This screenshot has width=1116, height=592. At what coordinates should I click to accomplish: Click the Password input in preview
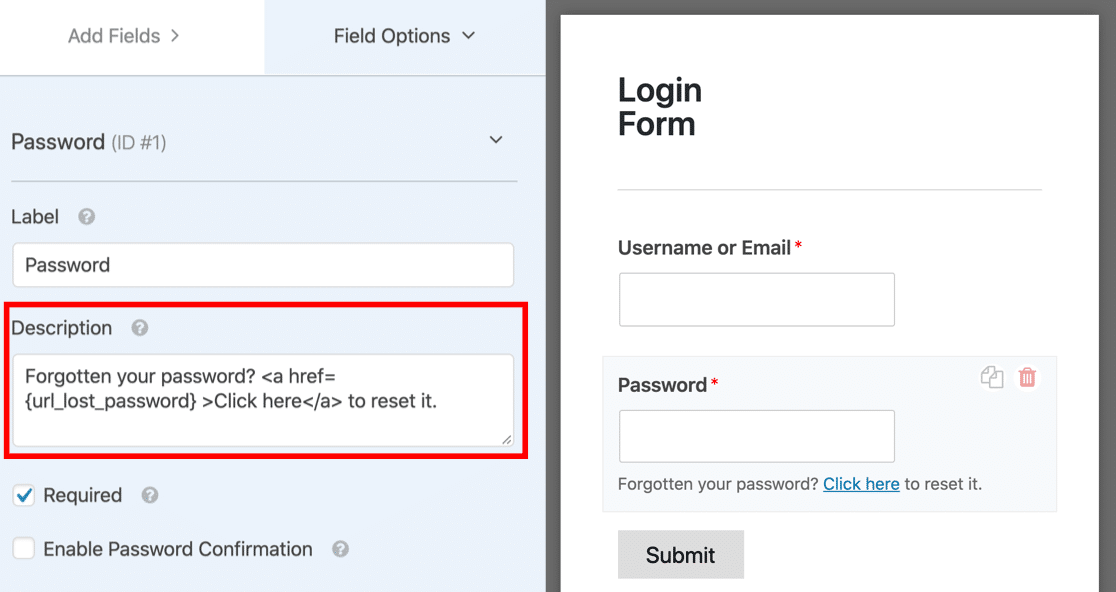click(756, 436)
